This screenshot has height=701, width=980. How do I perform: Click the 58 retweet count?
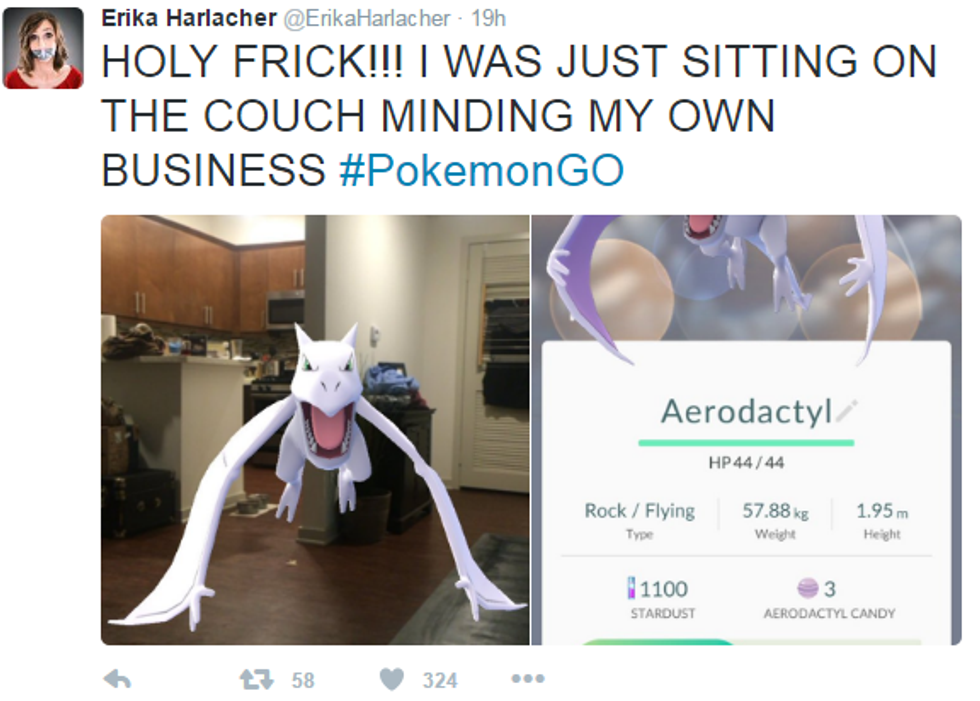pos(303,680)
